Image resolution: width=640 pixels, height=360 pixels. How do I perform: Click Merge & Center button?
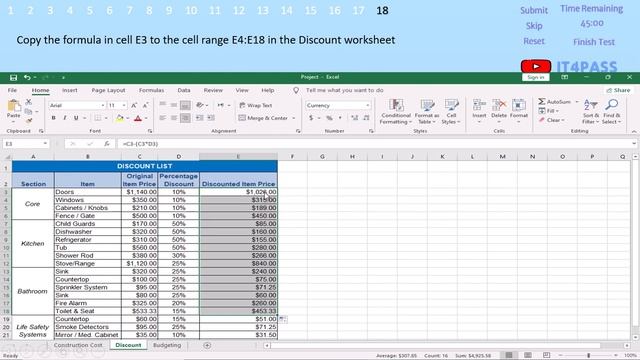coord(264,118)
